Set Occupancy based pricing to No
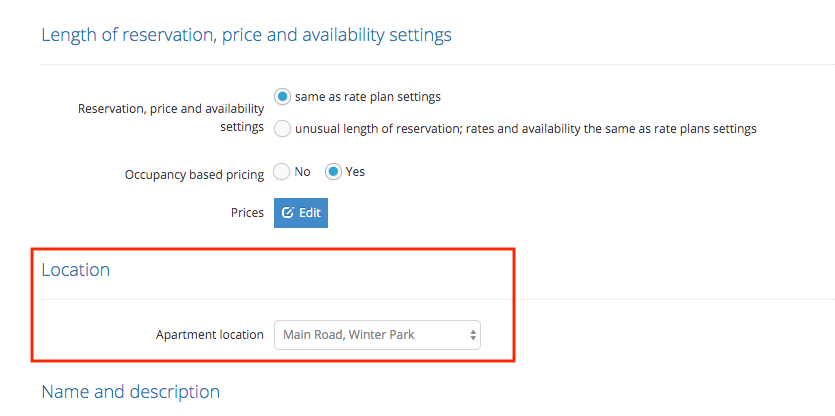The height and width of the screenshot is (416, 835). point(281,173)
